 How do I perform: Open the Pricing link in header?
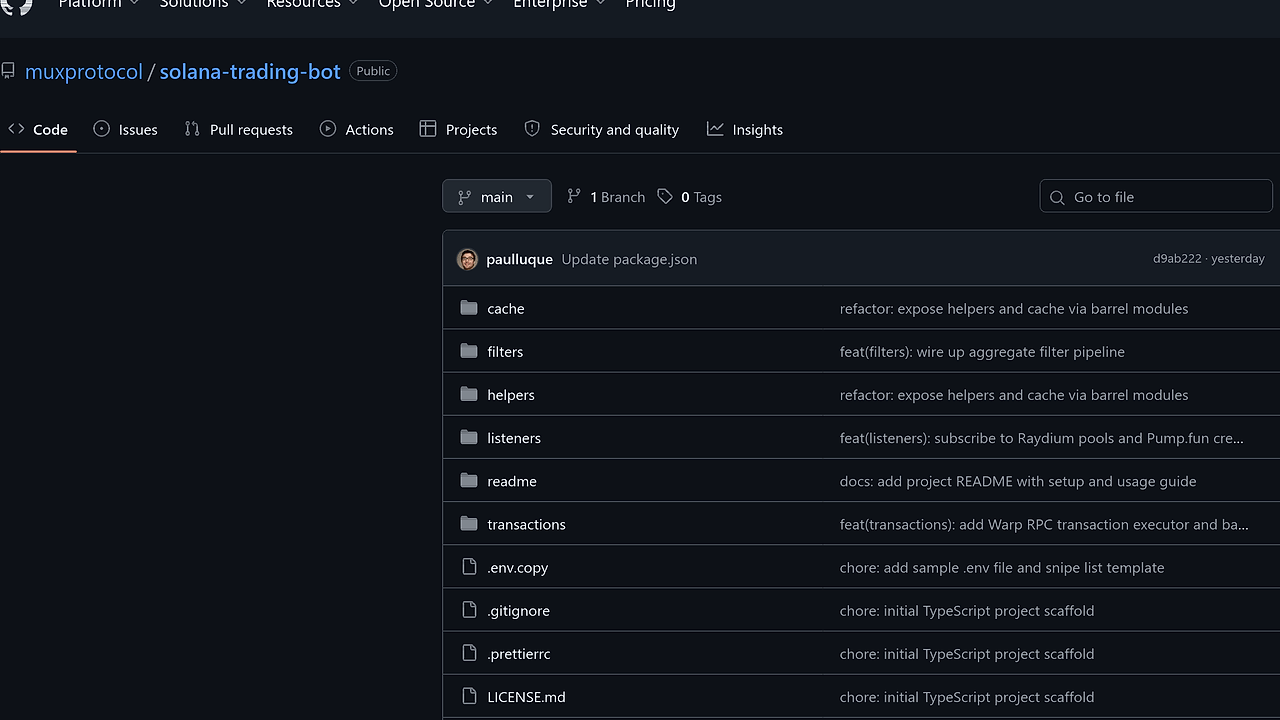(x=650, y=3)
